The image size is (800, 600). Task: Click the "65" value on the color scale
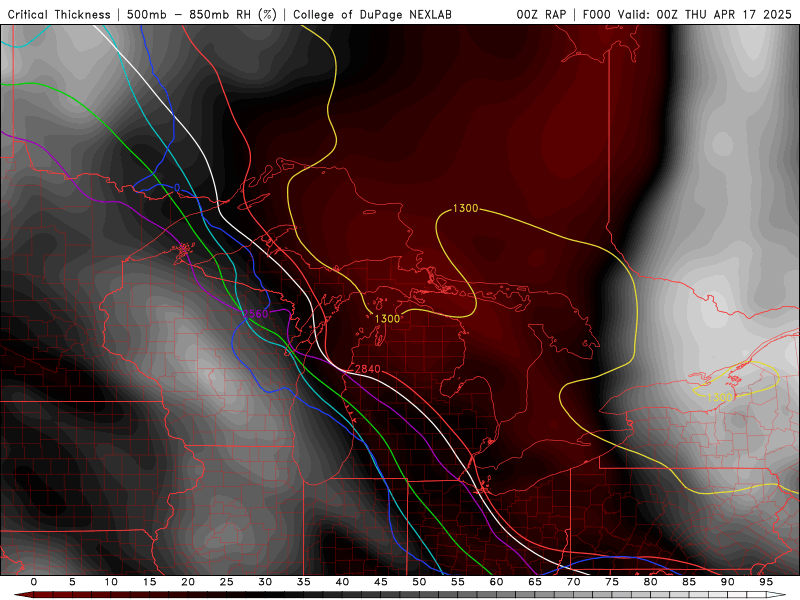pos(535,582)
